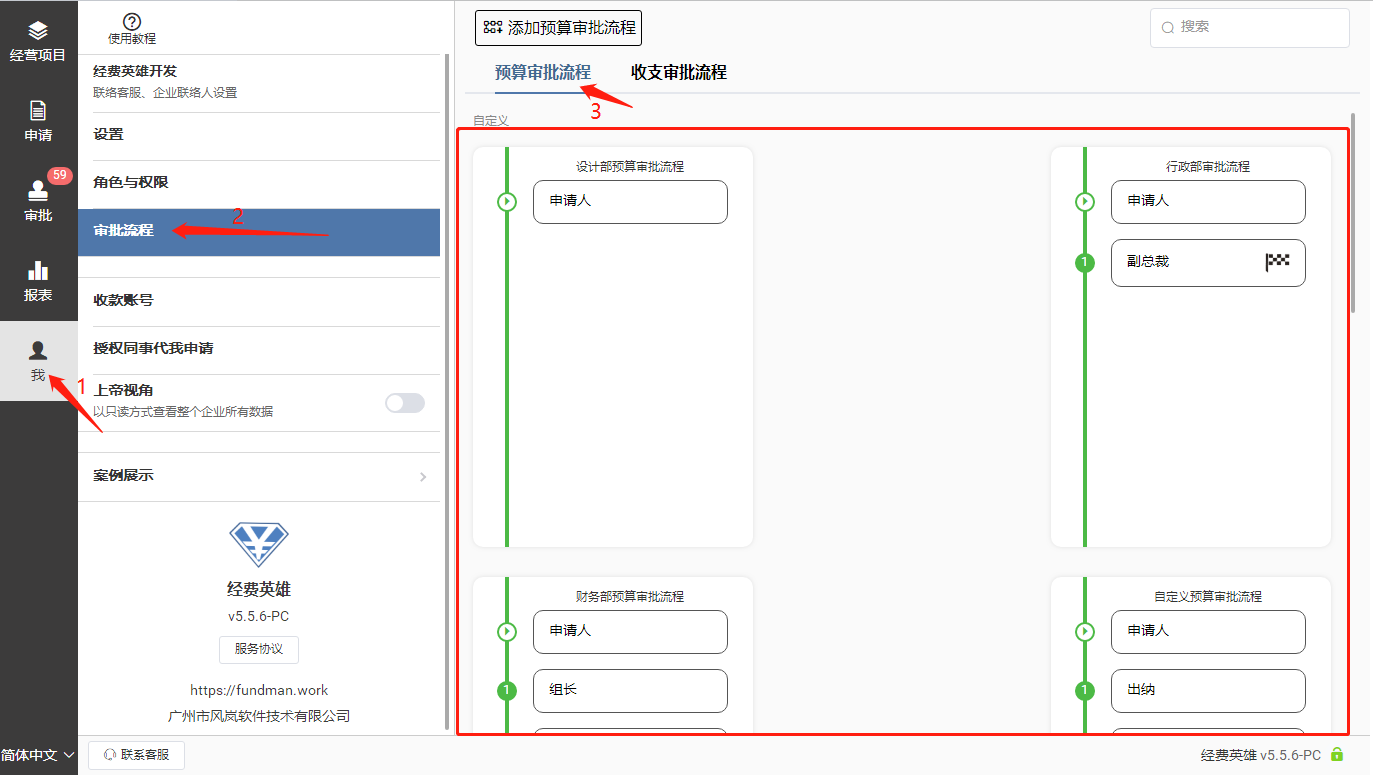1373x776 pixels.
Task: Click 广州市风岚软件技术有限公司 company name
Action: coord(259,717)
